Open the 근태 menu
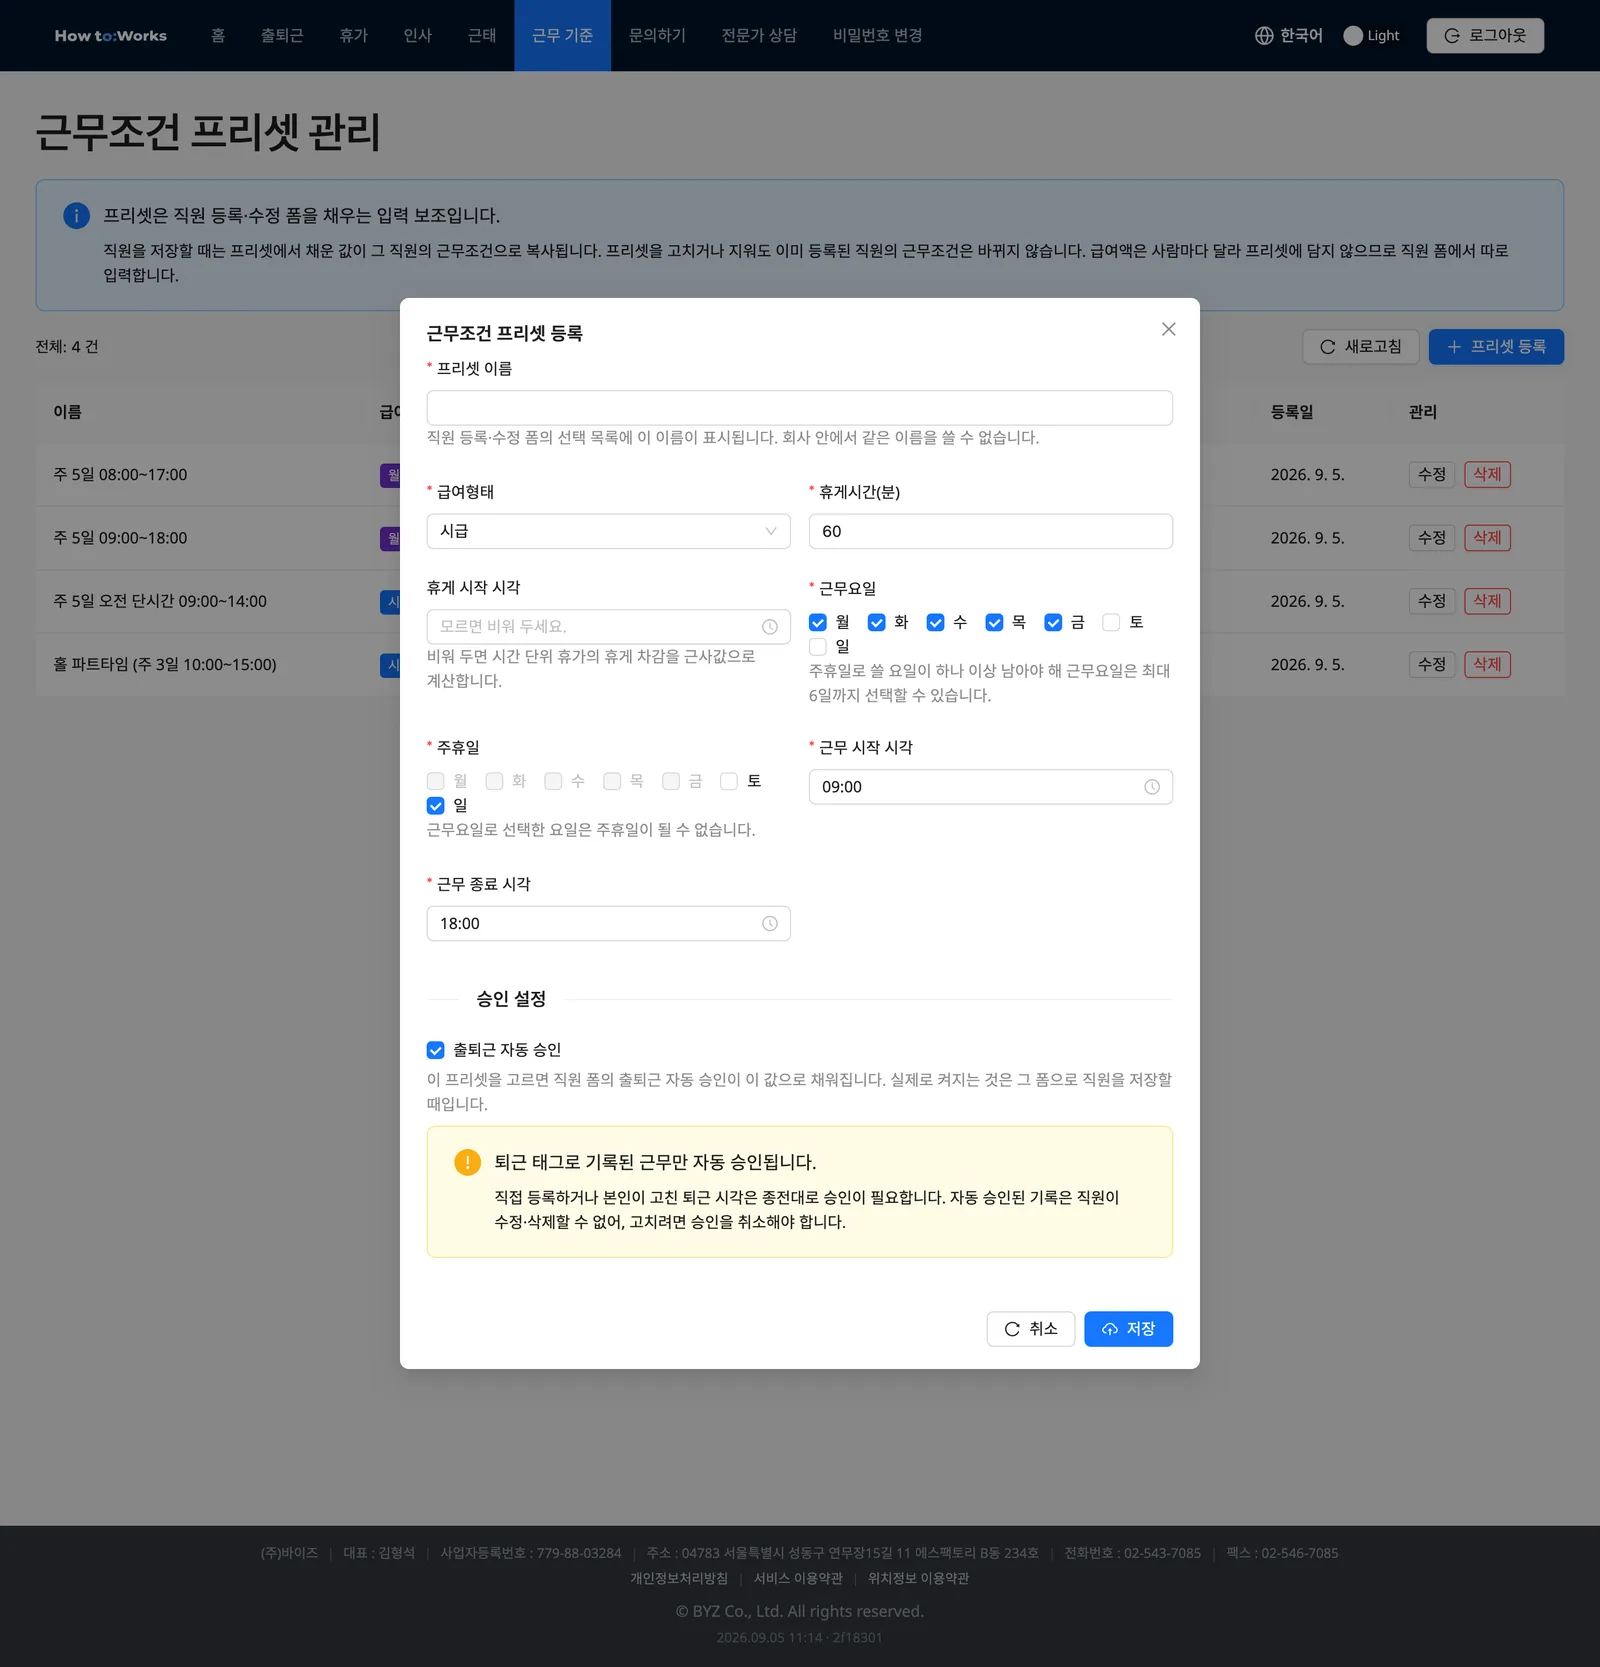 tap(482, 36)
